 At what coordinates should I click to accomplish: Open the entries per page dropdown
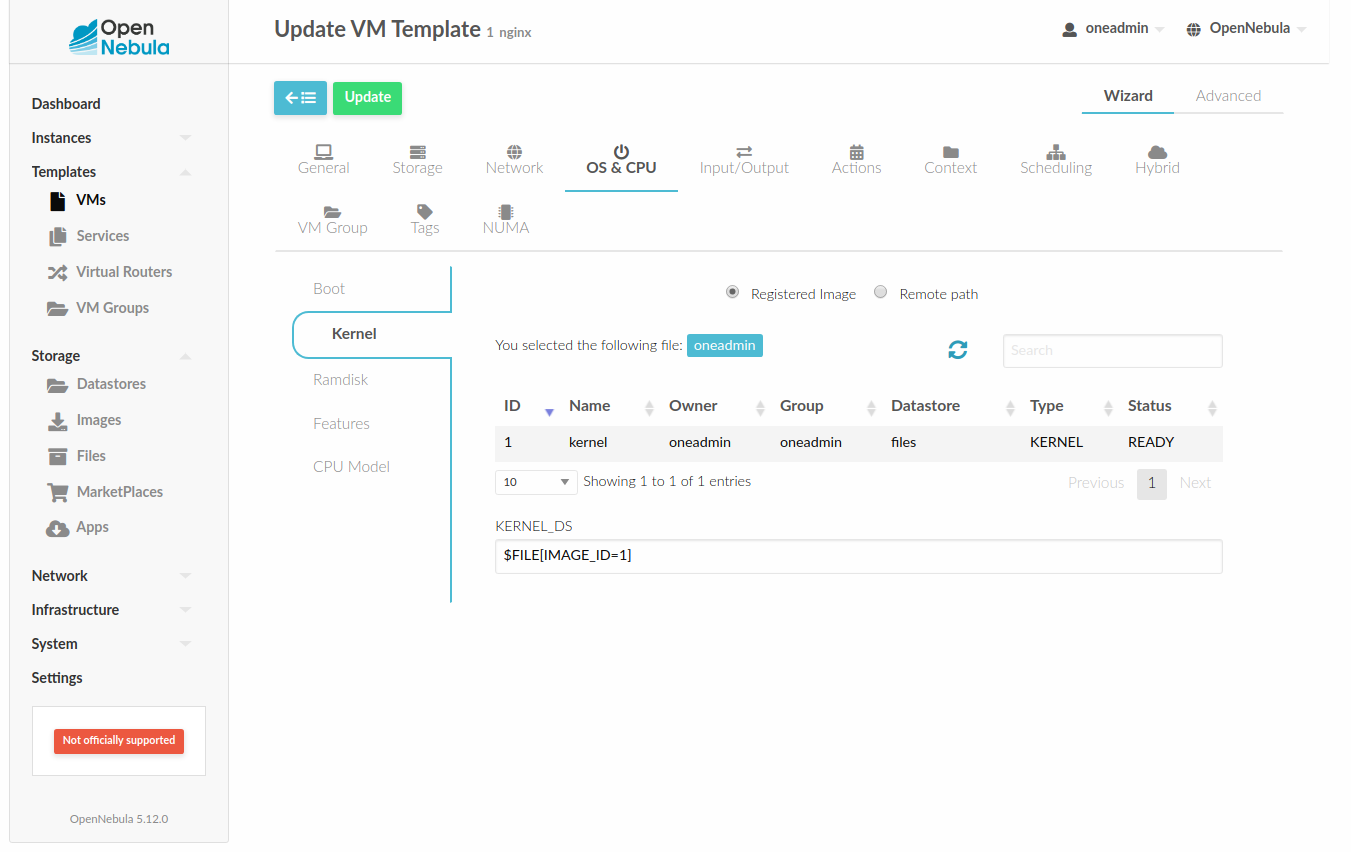(536, 482)
